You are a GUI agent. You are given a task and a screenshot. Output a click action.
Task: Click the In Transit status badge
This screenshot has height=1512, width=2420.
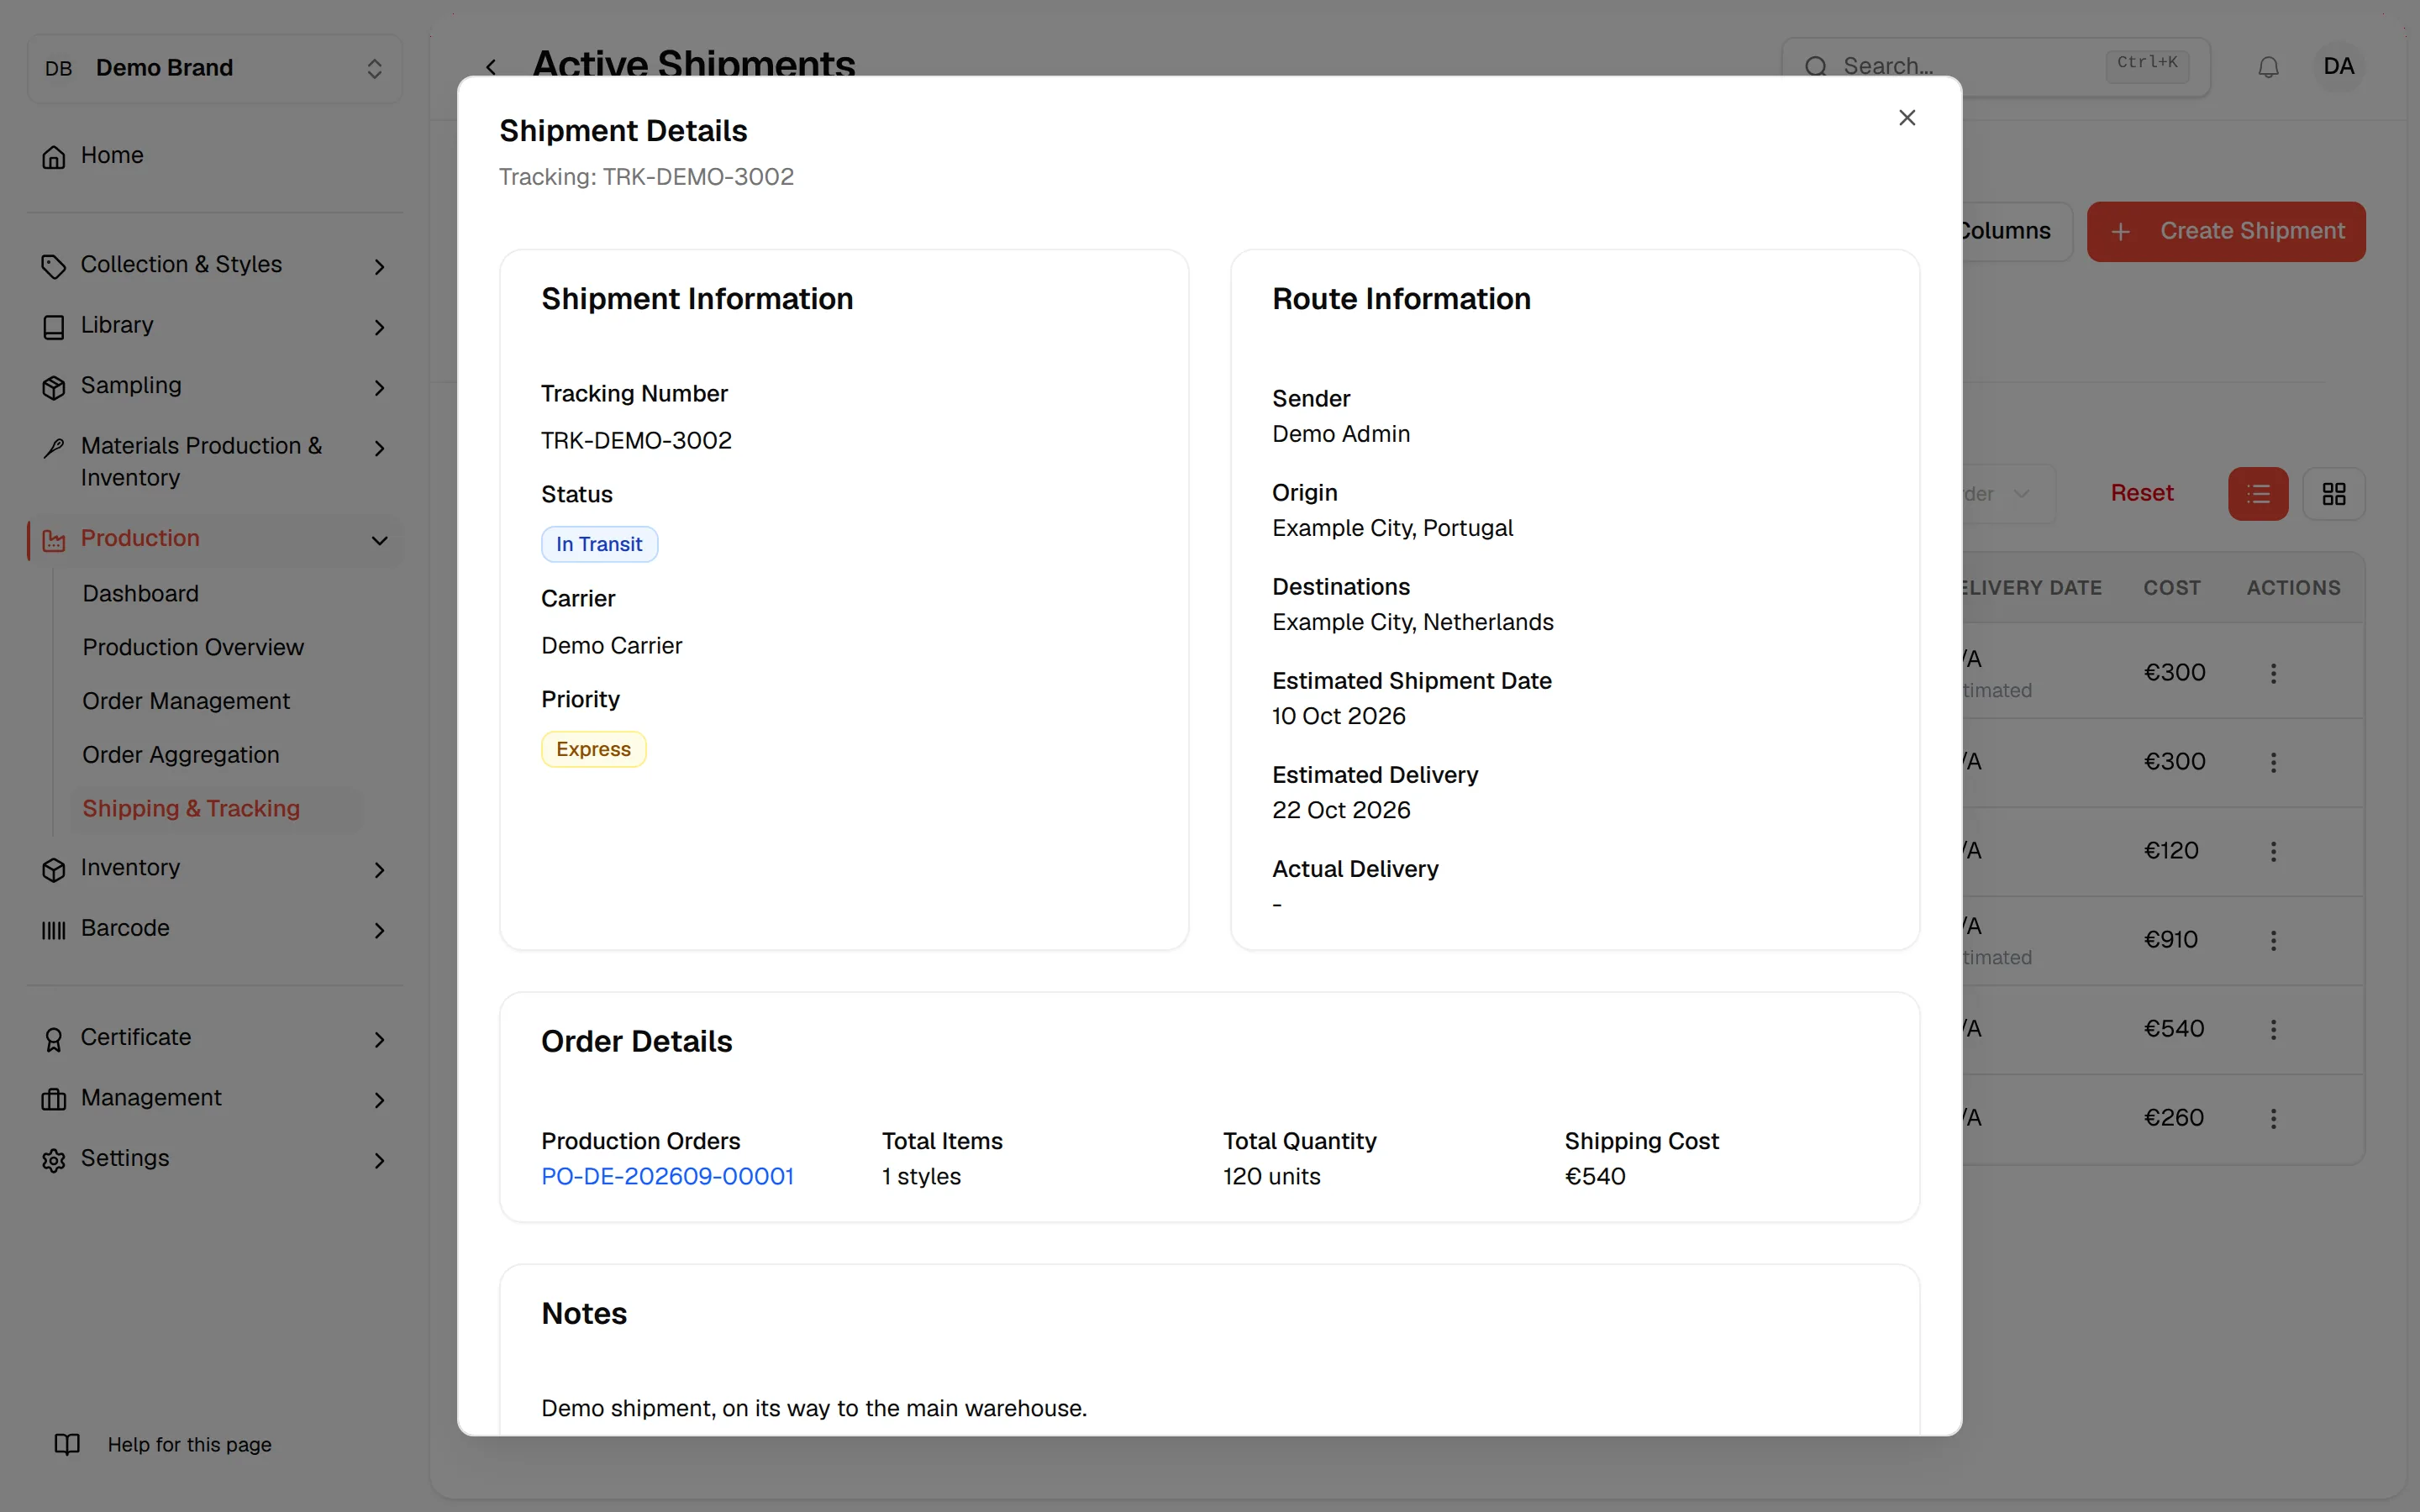(x=599, y=544)
